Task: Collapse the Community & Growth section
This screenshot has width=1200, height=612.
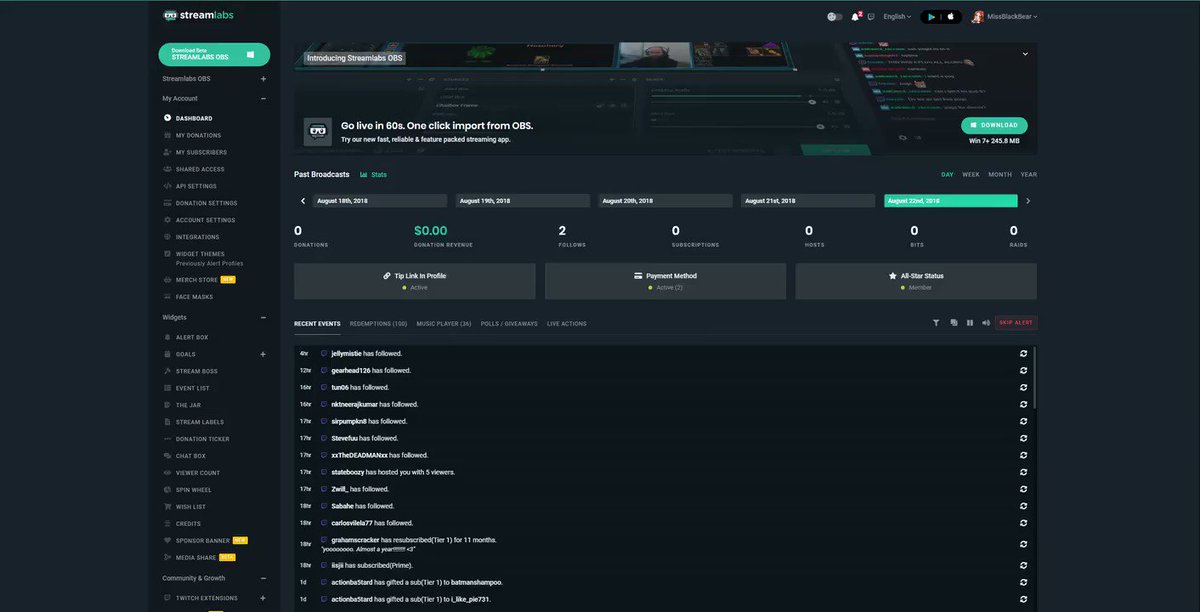Action: [x=263, y=578]
